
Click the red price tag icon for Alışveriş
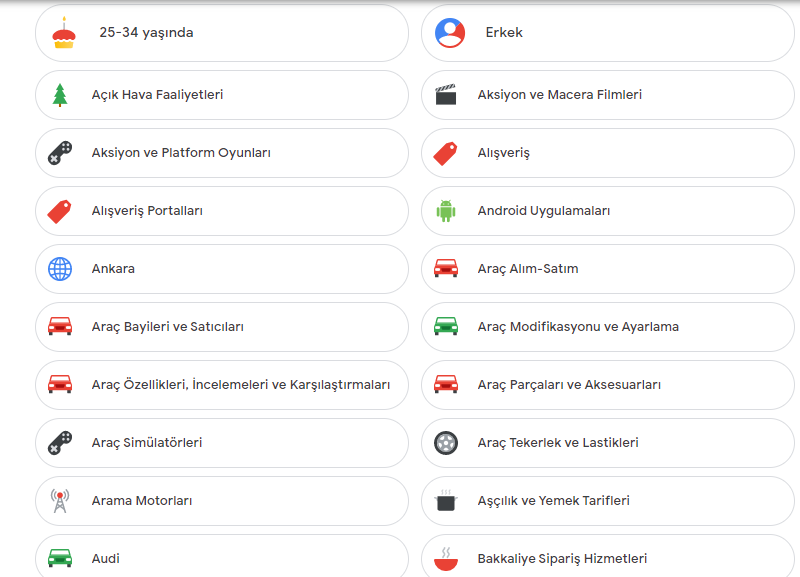(446, 153)
